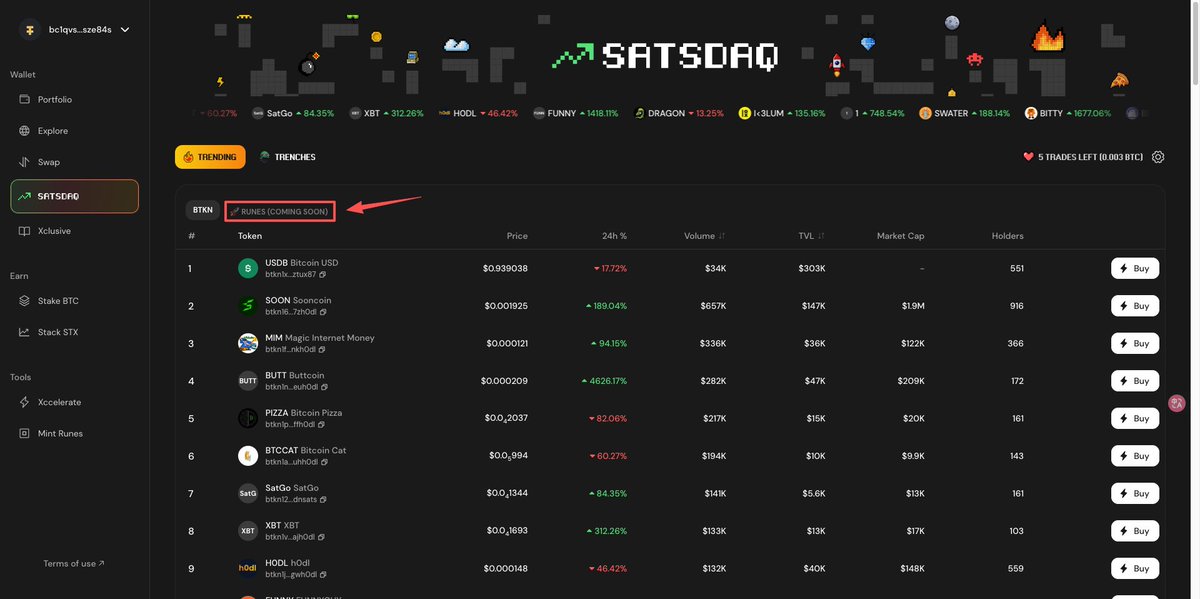The height and width of the screenshot is (599, 1200).
Task: Click the heart icon beside 5 TRADES LEFT
Action: [x=1028, y=157]
